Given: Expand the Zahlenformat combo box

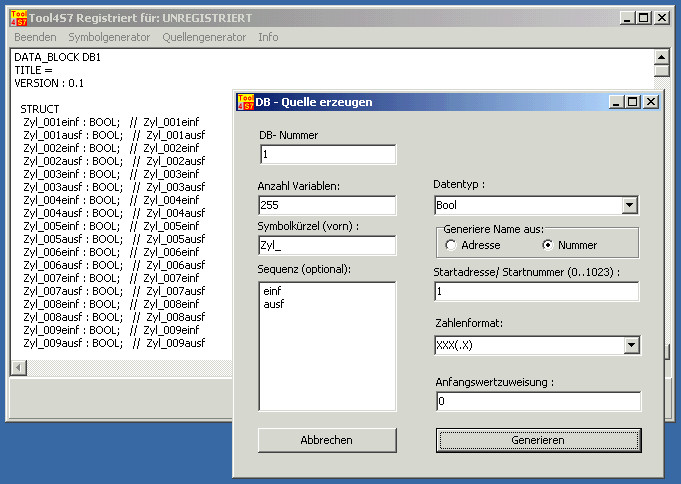Looking at the screenshot, I should pos(629,345).
